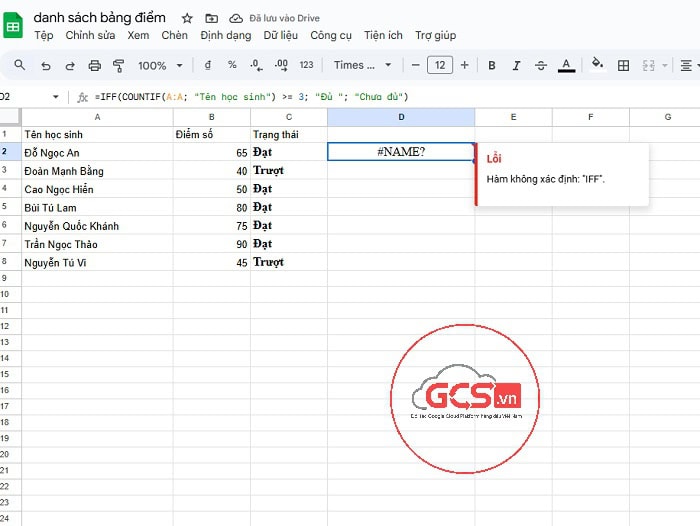This screenshot has height=526, width=700.
Task: Select cell D2 showing #NAME? error
Action: tap(400, 152)
